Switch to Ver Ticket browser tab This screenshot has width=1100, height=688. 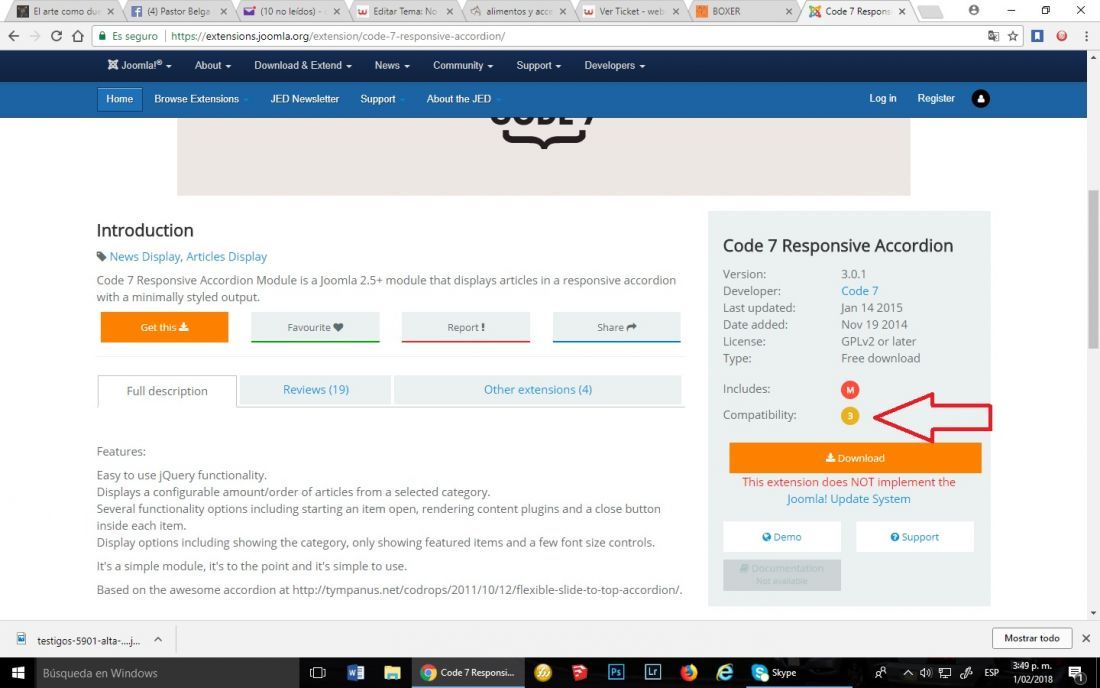click(x=631, y=11)
